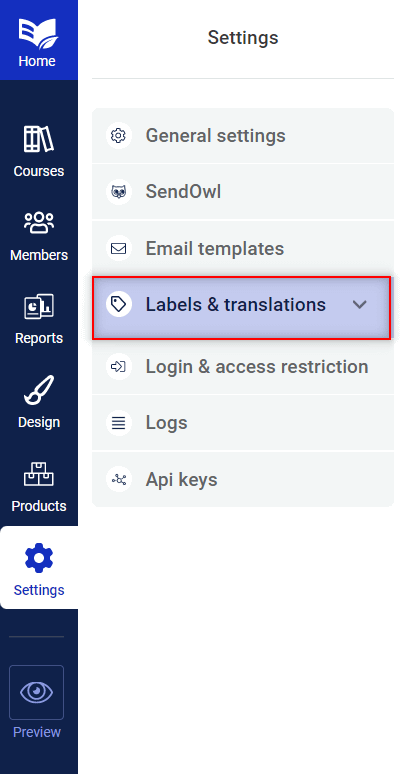Click the Home book logo icon
Image resolution: width=400 pixels, height=774 pixels.
tap(39, 33)
